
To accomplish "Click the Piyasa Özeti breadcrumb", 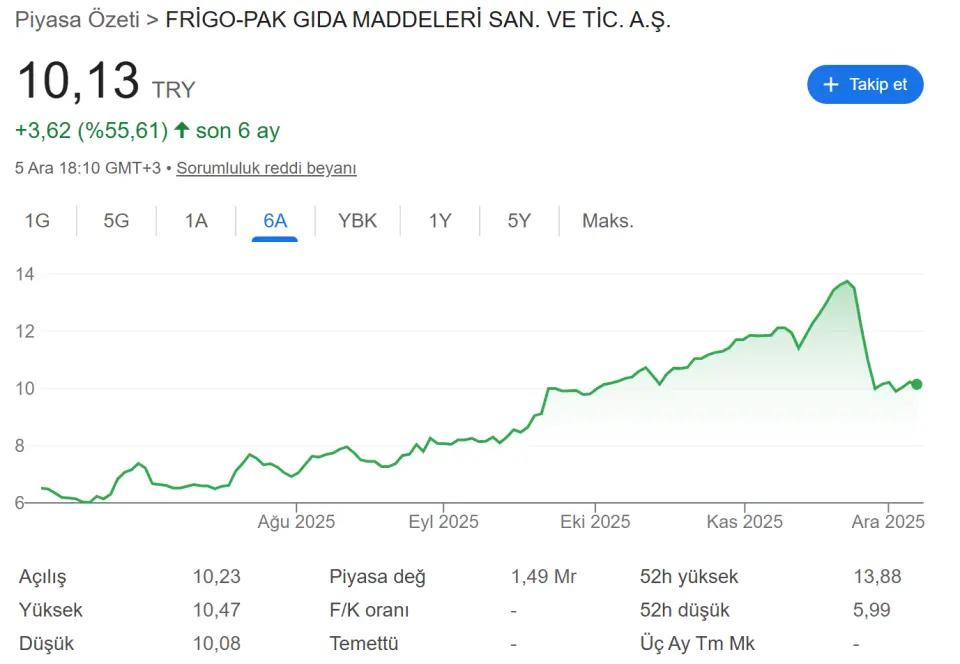I will click(78, 20).
